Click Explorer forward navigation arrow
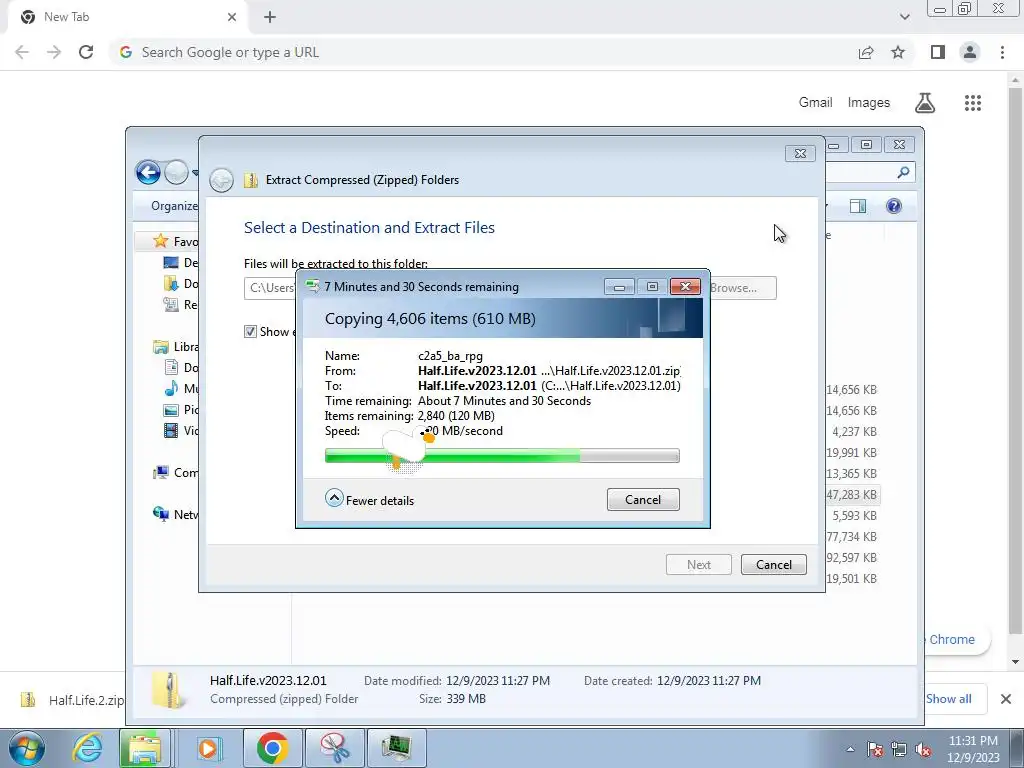The width and height of the screenshot is (1024, 768). coord(176,172)
